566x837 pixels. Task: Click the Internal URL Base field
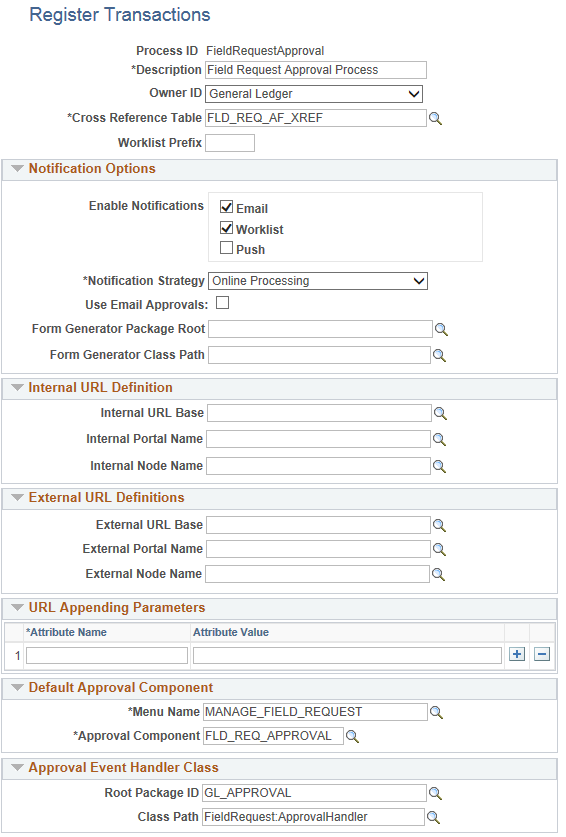(319, 413)
